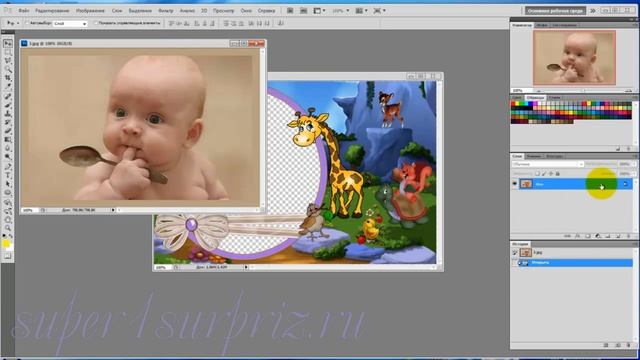
Task: Select the Healing Brush tool
Action: tap(8, 96)
